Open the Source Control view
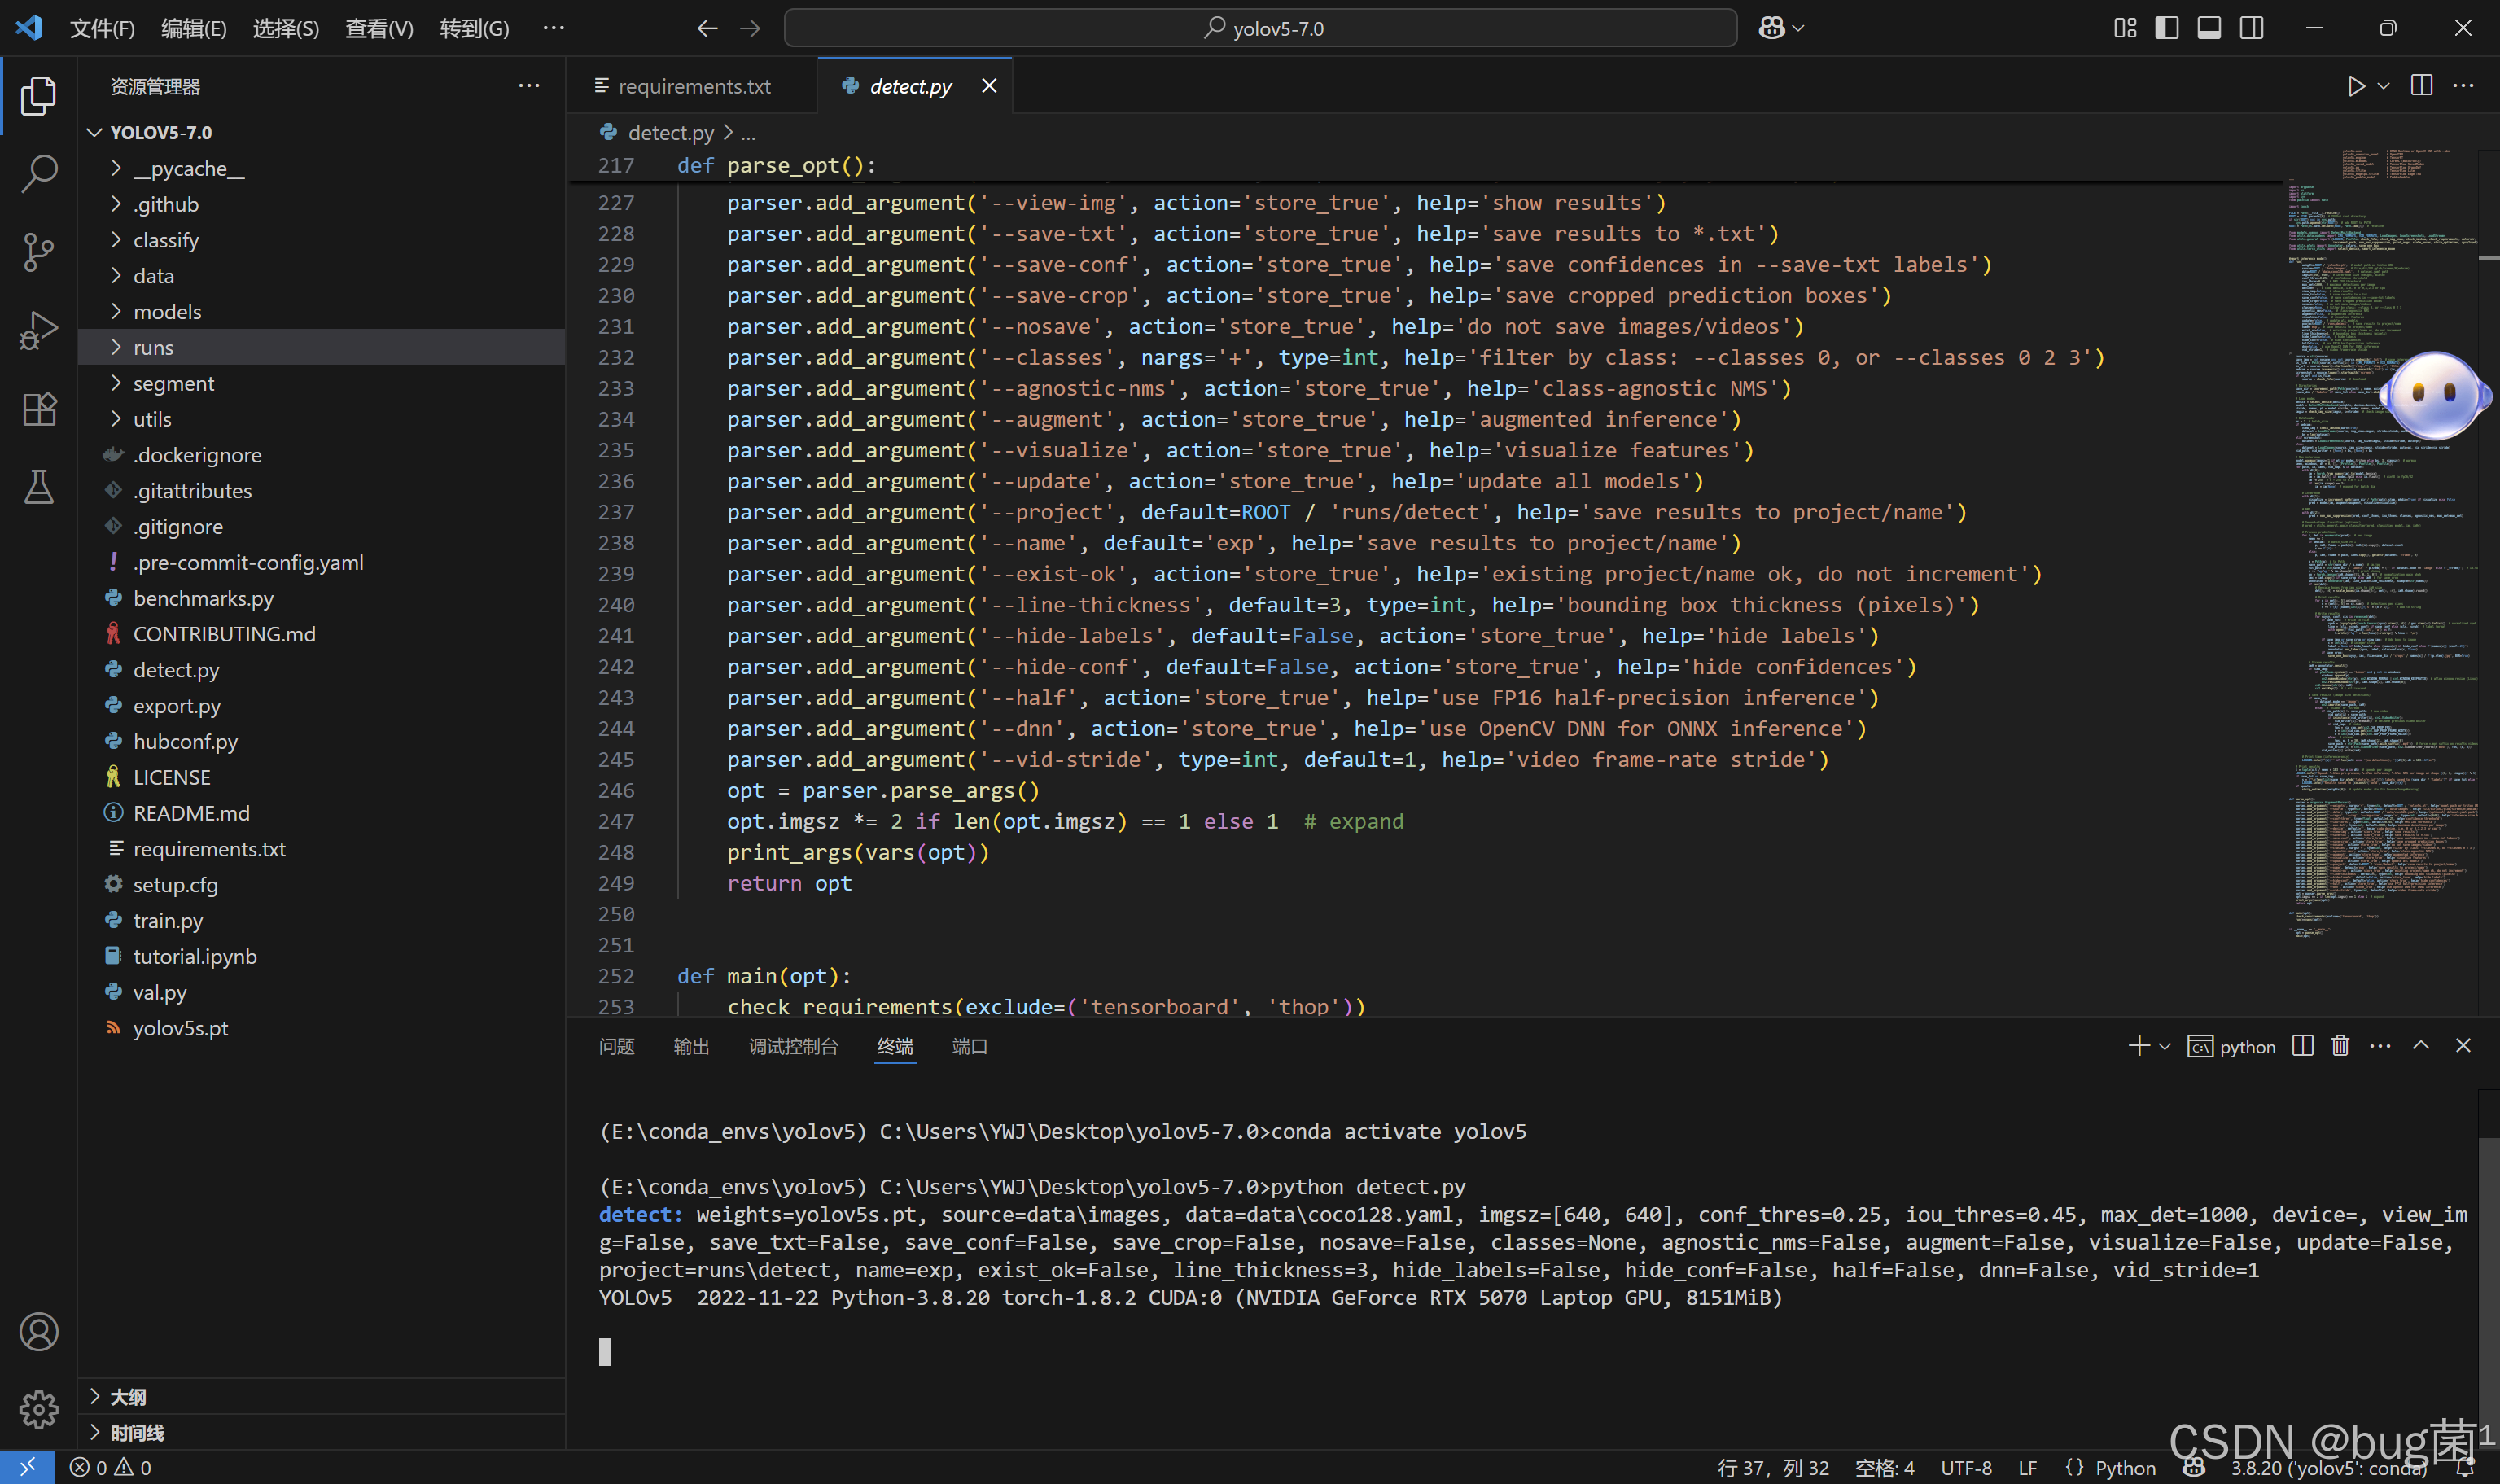 pos(38,251)
